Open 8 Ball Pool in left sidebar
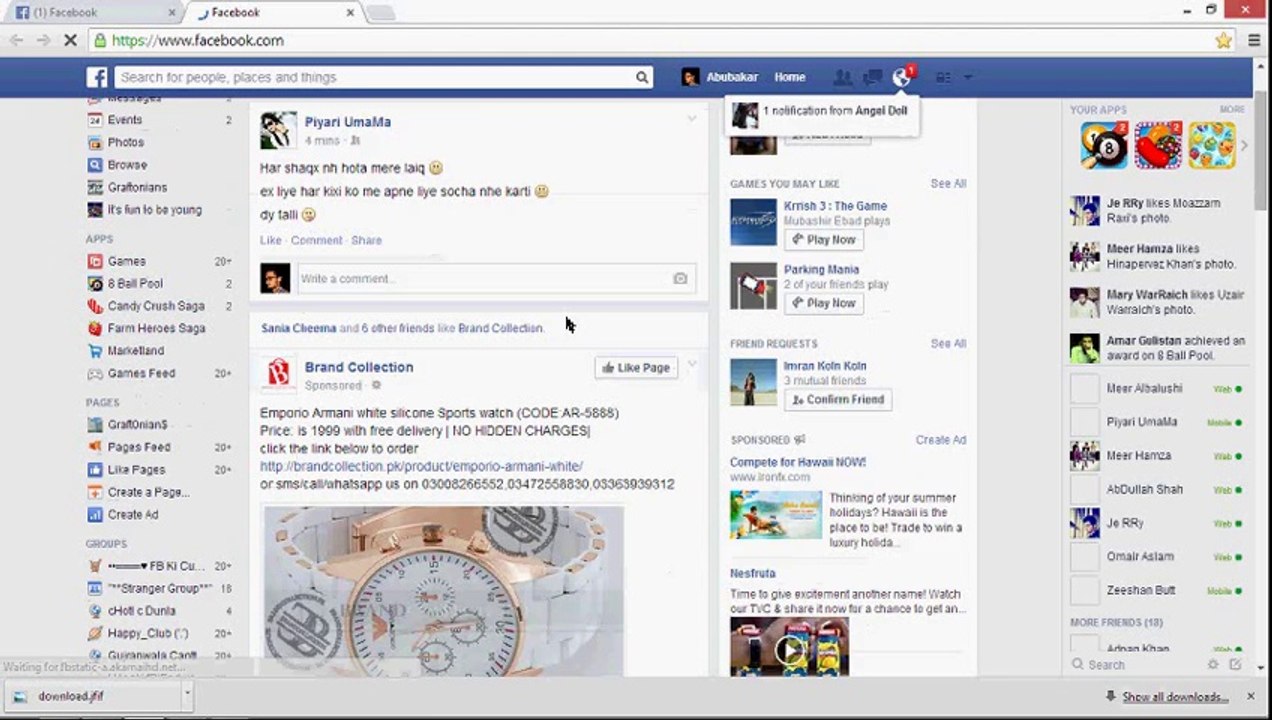 point(135,284)
